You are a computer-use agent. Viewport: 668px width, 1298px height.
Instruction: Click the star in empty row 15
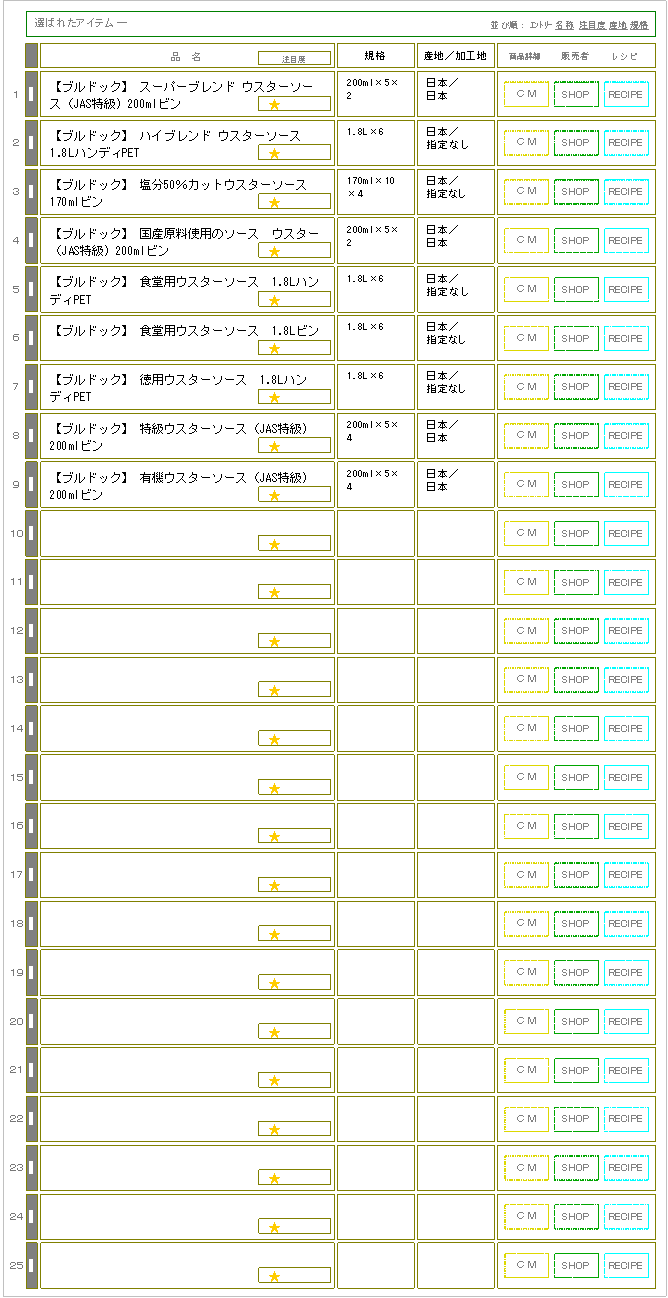click(x=274, y=789)
